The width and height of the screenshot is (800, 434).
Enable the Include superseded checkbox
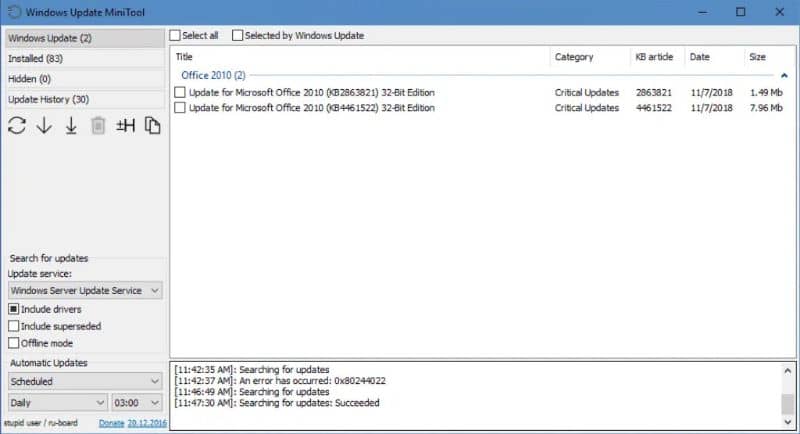point(14,326)
